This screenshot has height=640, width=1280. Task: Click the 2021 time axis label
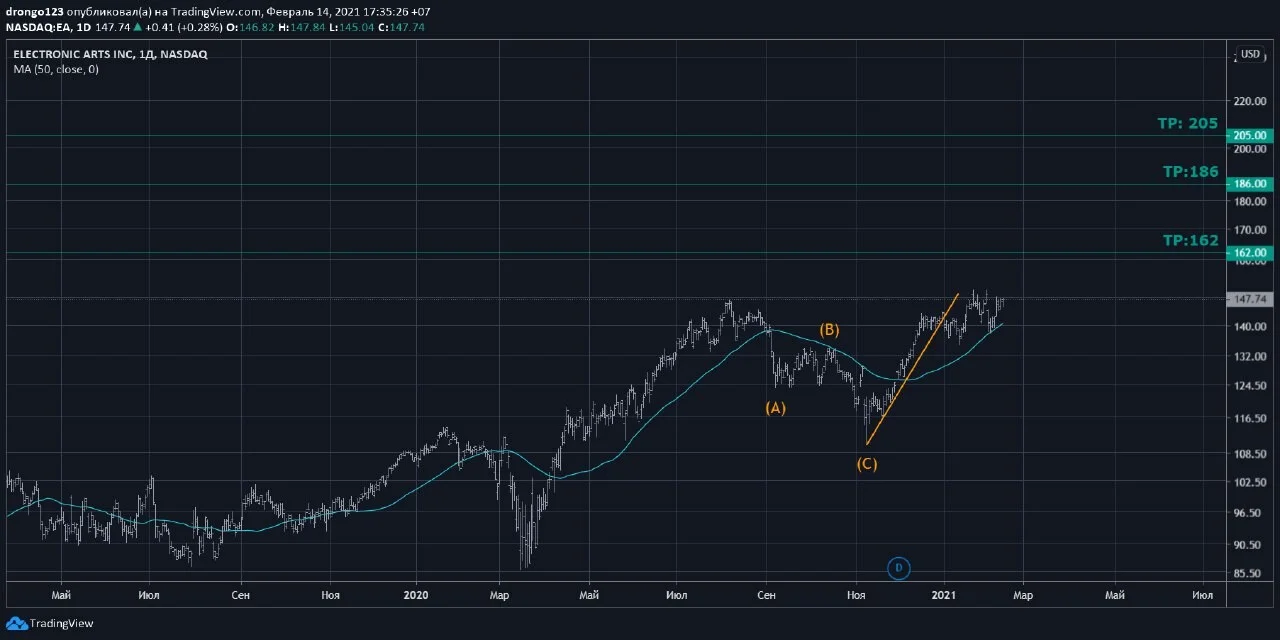(944, 595)
